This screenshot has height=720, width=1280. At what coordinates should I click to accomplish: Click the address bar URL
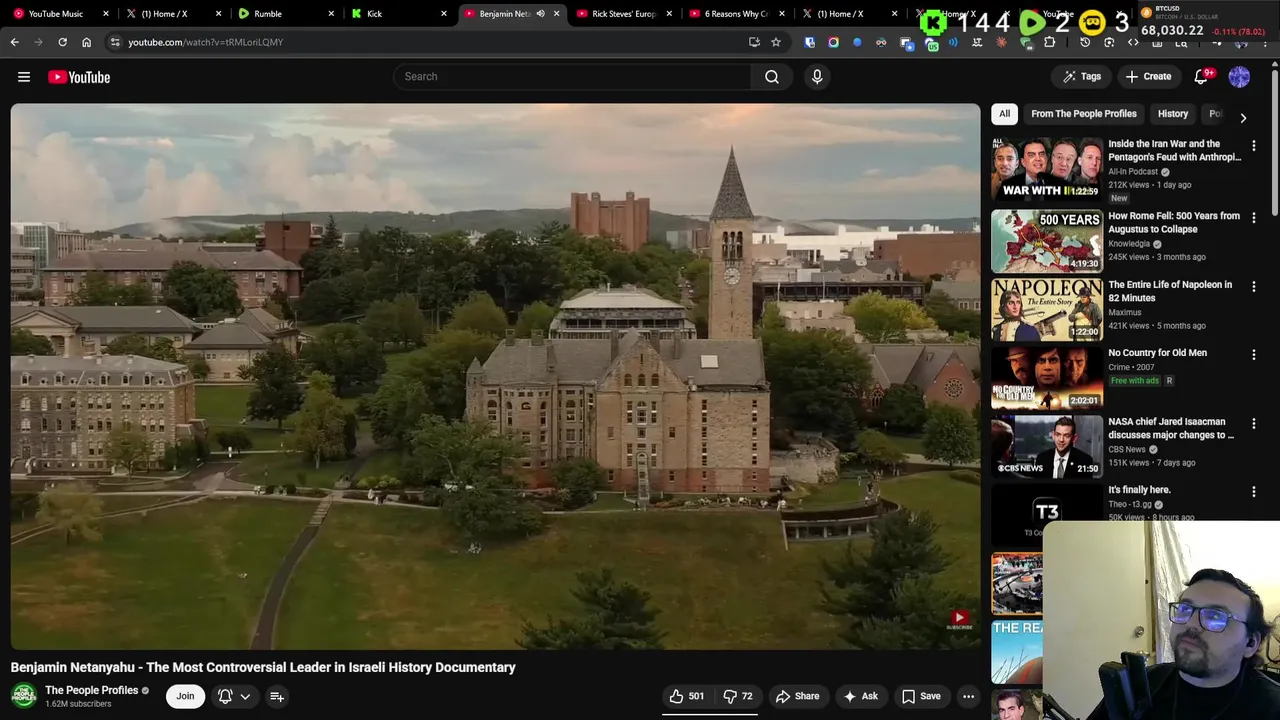(206, 42)
